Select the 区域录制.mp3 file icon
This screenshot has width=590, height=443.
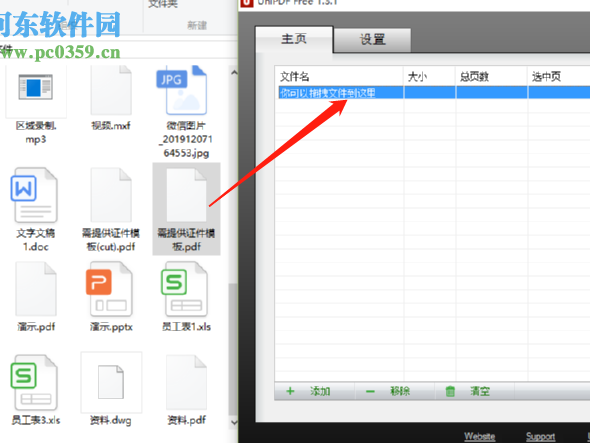(x=36, y=87)
